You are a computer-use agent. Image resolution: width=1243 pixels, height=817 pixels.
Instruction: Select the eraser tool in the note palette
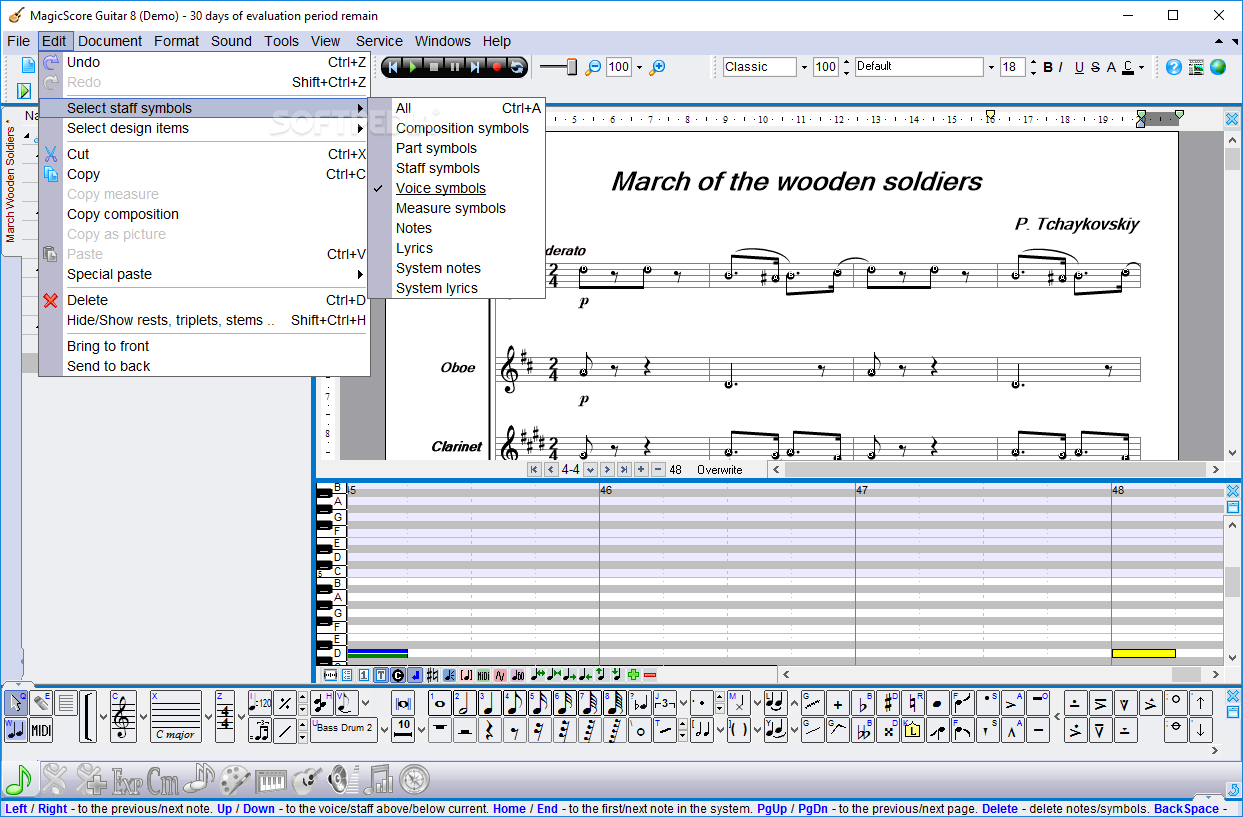41,703
